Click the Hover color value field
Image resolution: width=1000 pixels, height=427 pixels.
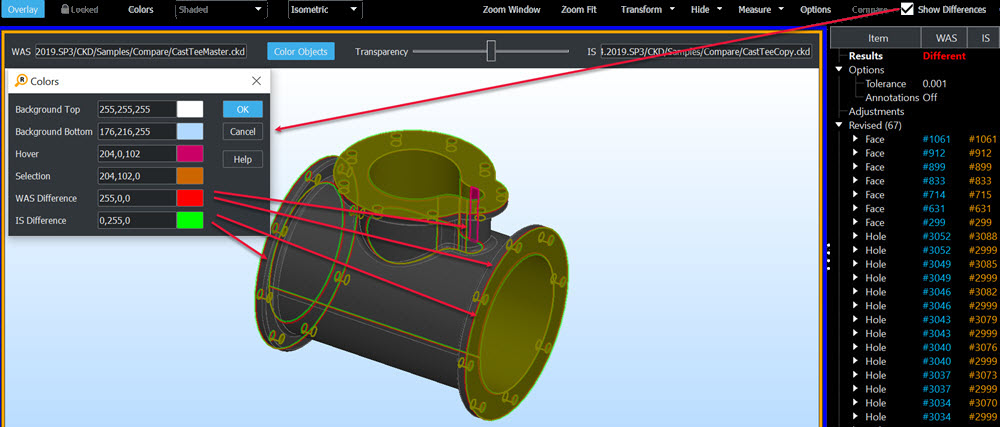pos(137,154)
